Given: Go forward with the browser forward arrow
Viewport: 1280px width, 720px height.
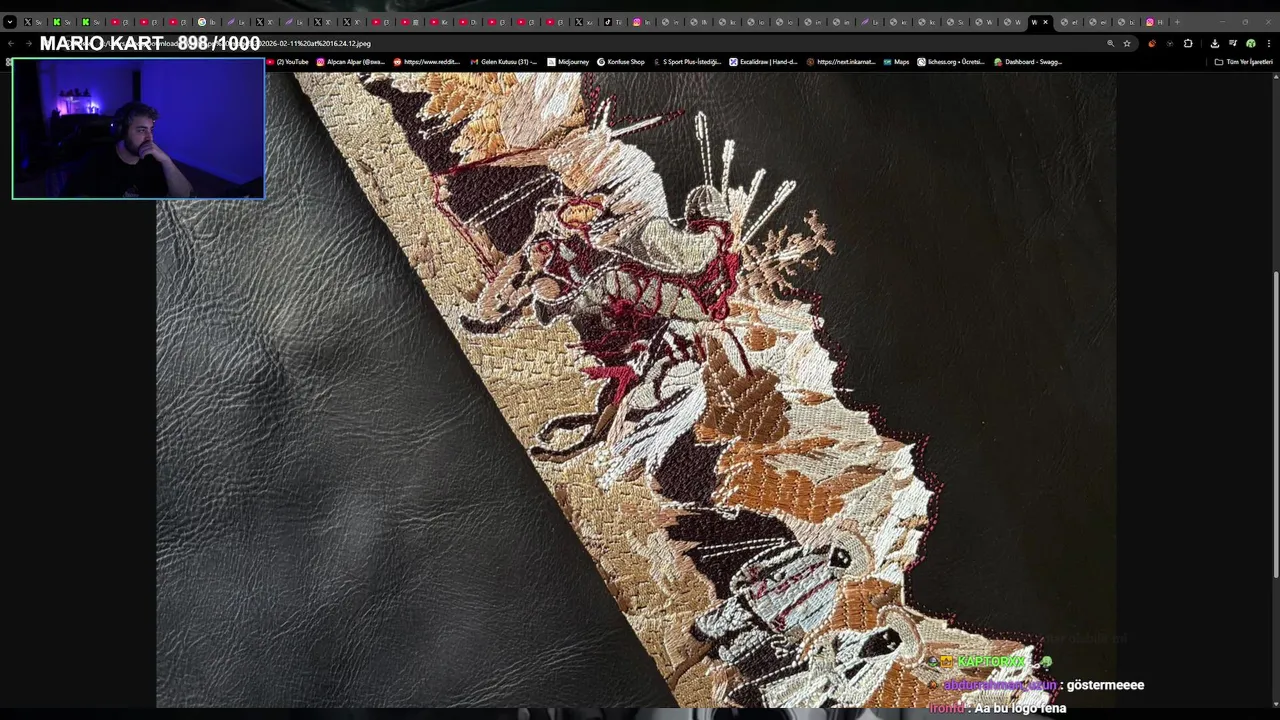Looking at the screenshot, I should [x=29, y=43].
